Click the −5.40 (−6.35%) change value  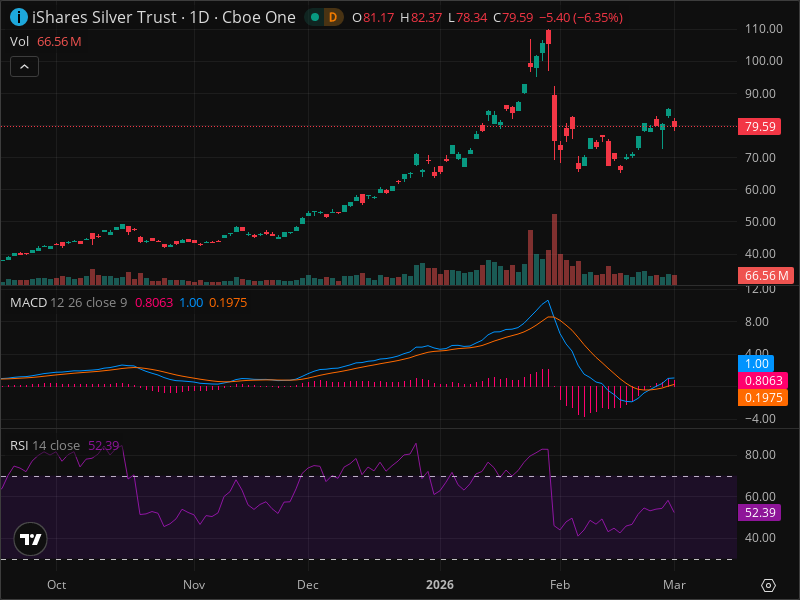pos(581,18)
